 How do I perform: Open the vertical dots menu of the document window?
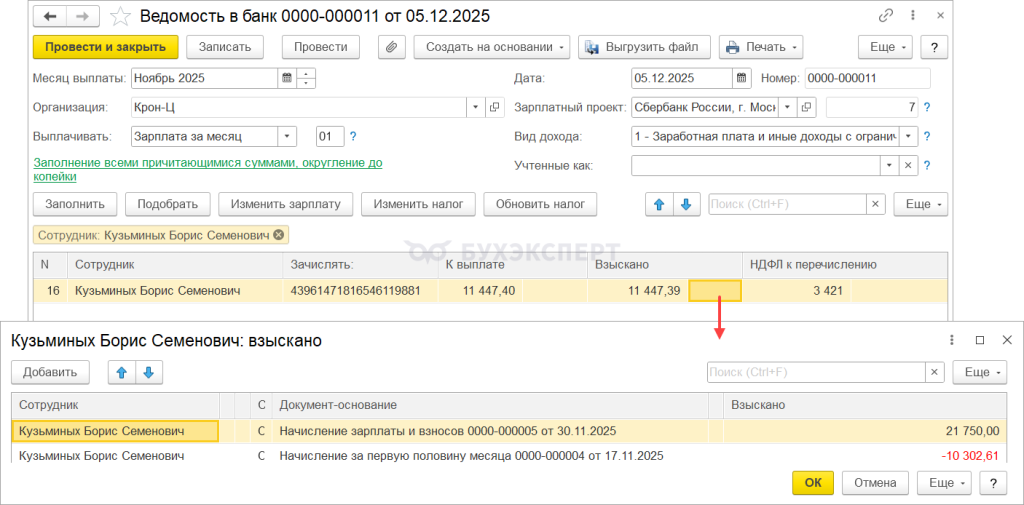click(x=912, y=15)
